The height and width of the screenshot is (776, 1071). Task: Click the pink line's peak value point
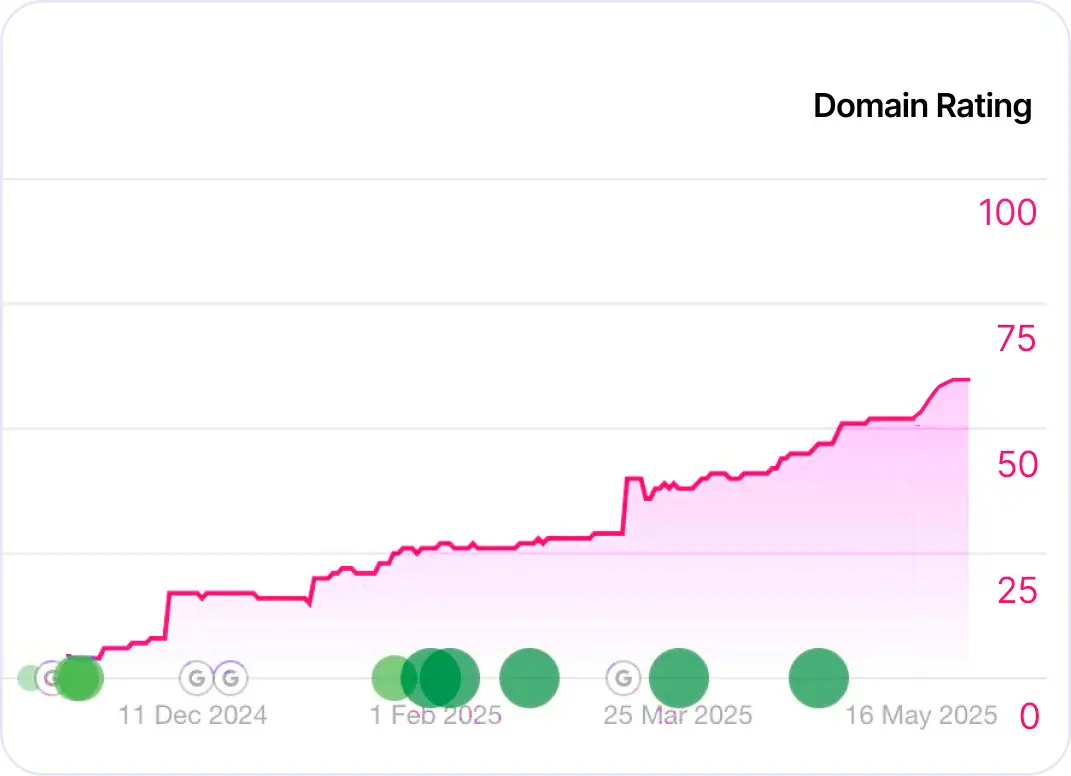click(x=958, y=380)
